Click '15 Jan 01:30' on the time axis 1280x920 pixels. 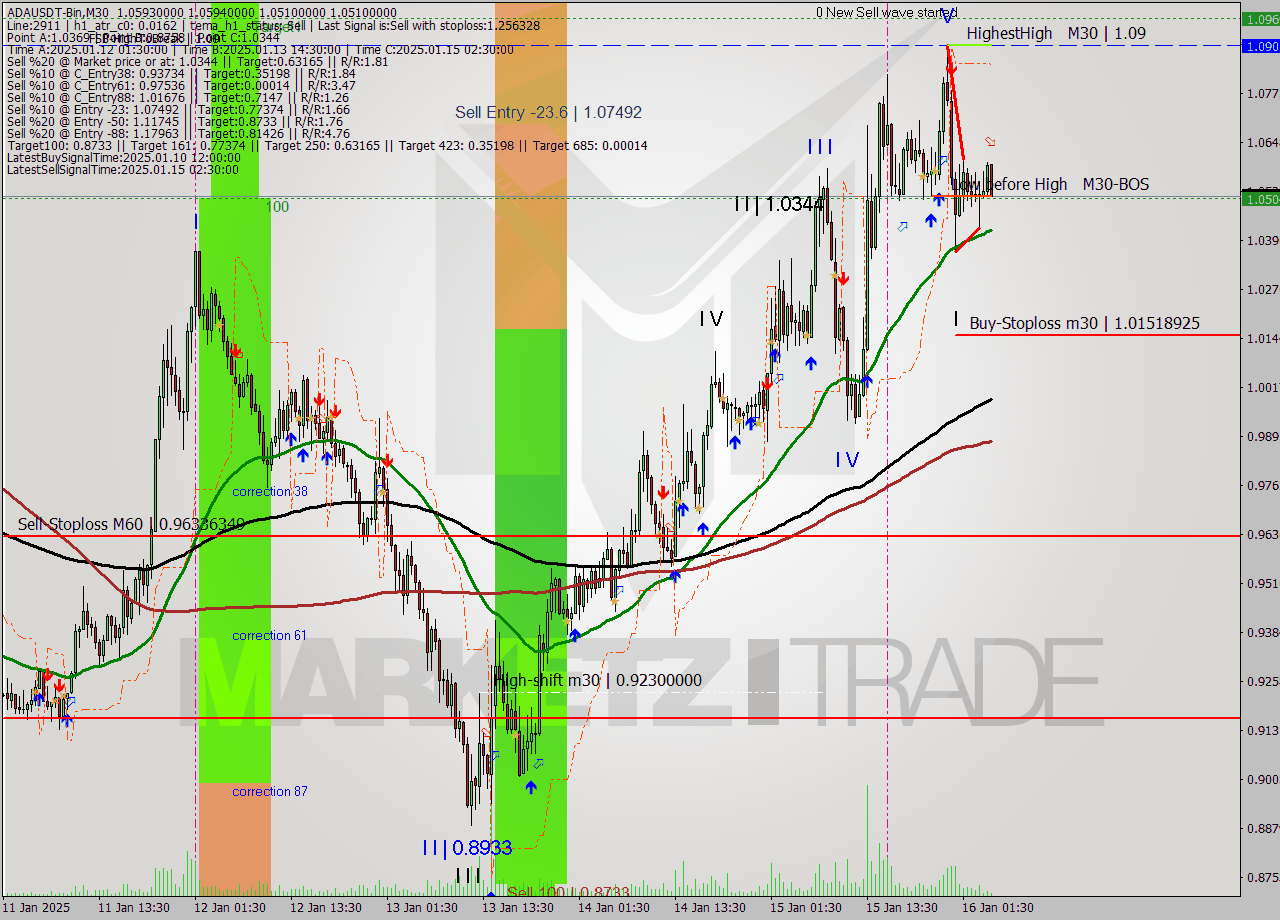click(x=804, y=907)
